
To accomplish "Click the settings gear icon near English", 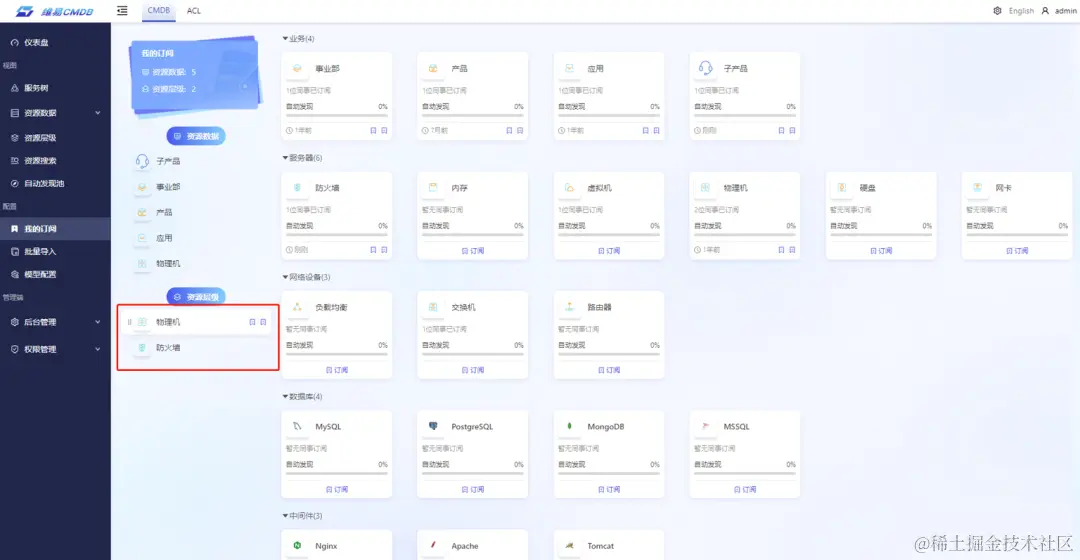I will point(997,10).
